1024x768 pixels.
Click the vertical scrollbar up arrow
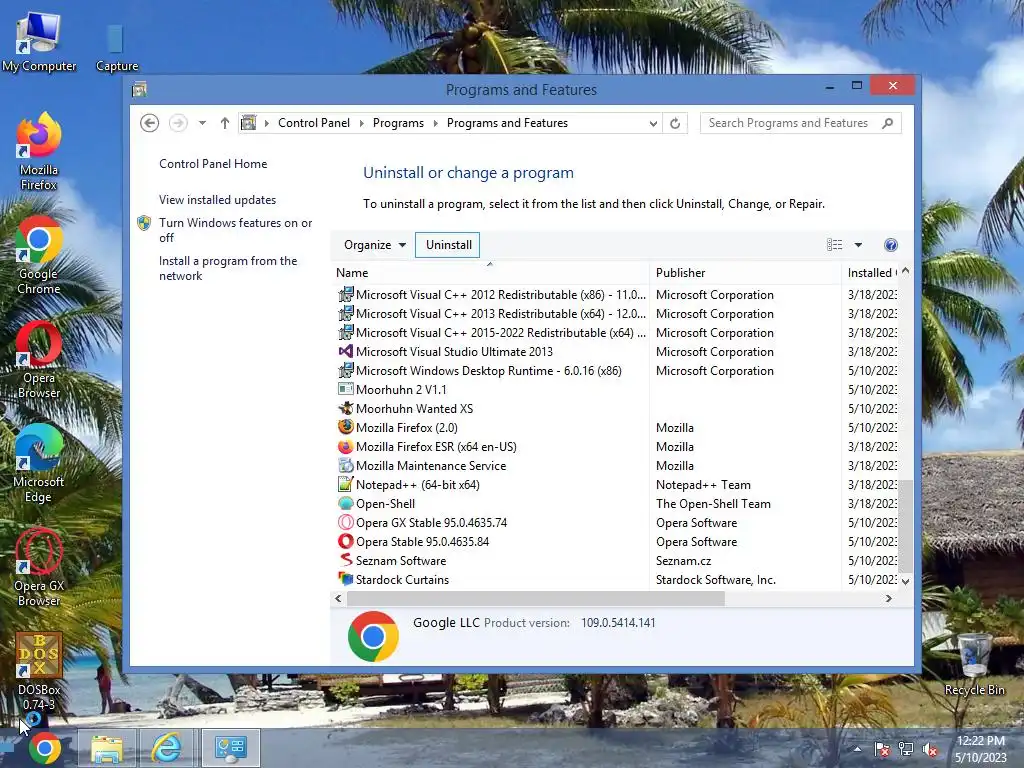click(905, 270)
